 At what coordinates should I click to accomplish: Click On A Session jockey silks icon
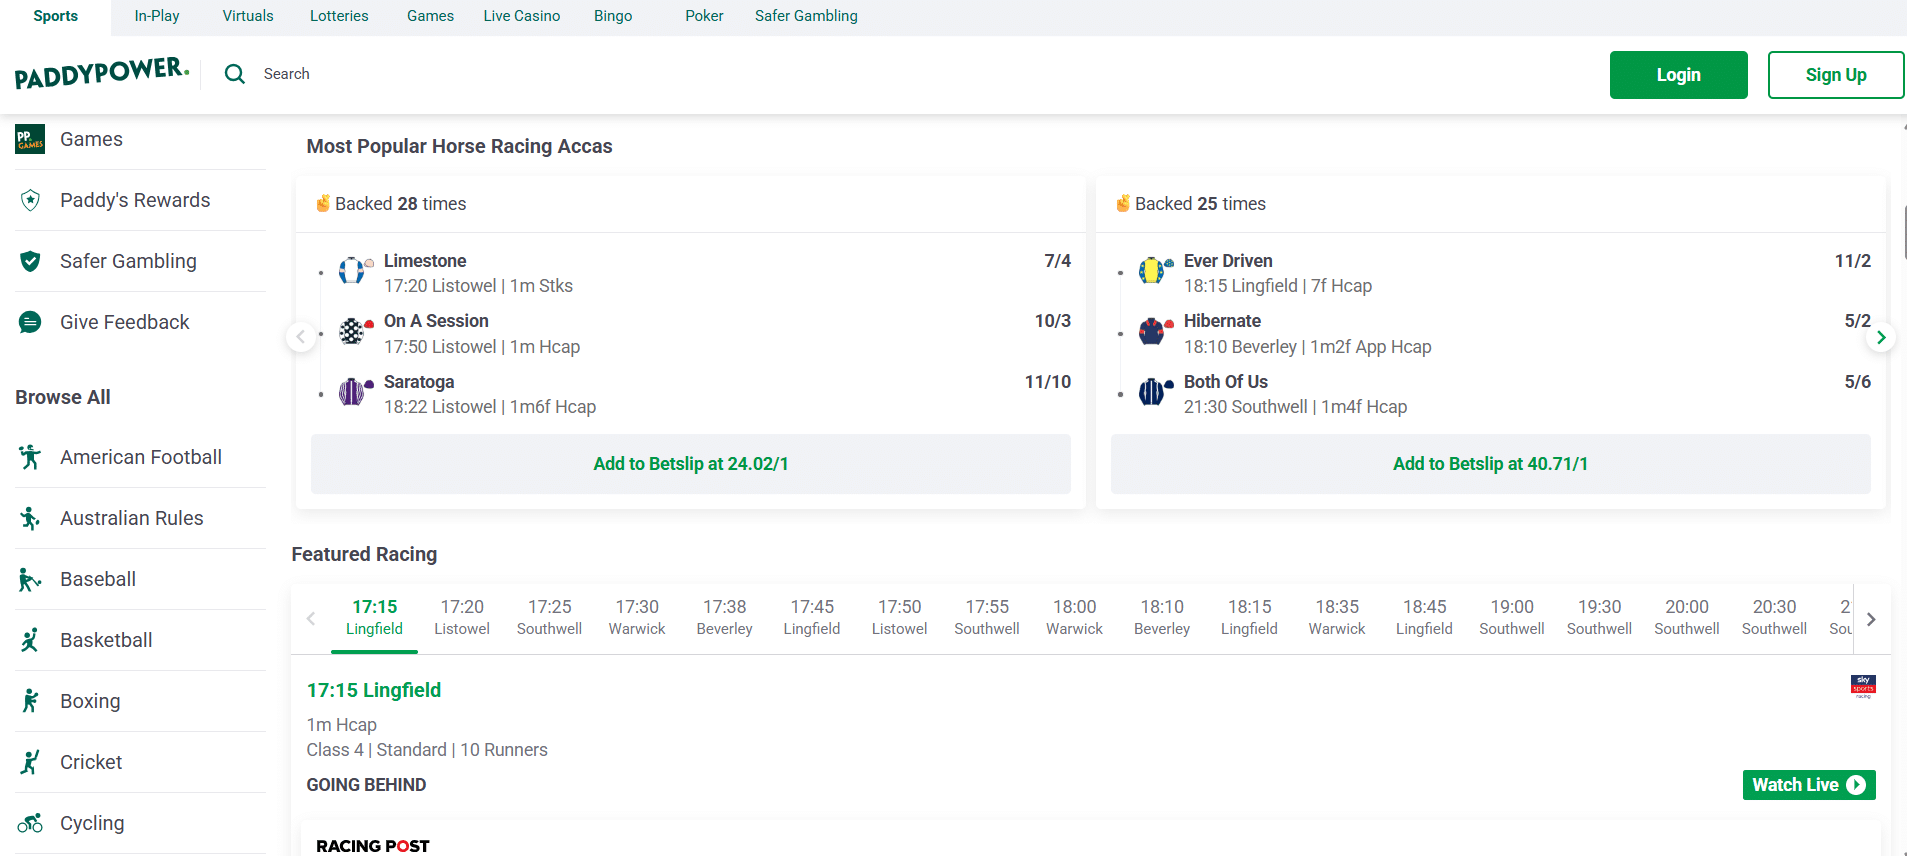(x=355, y=331)
